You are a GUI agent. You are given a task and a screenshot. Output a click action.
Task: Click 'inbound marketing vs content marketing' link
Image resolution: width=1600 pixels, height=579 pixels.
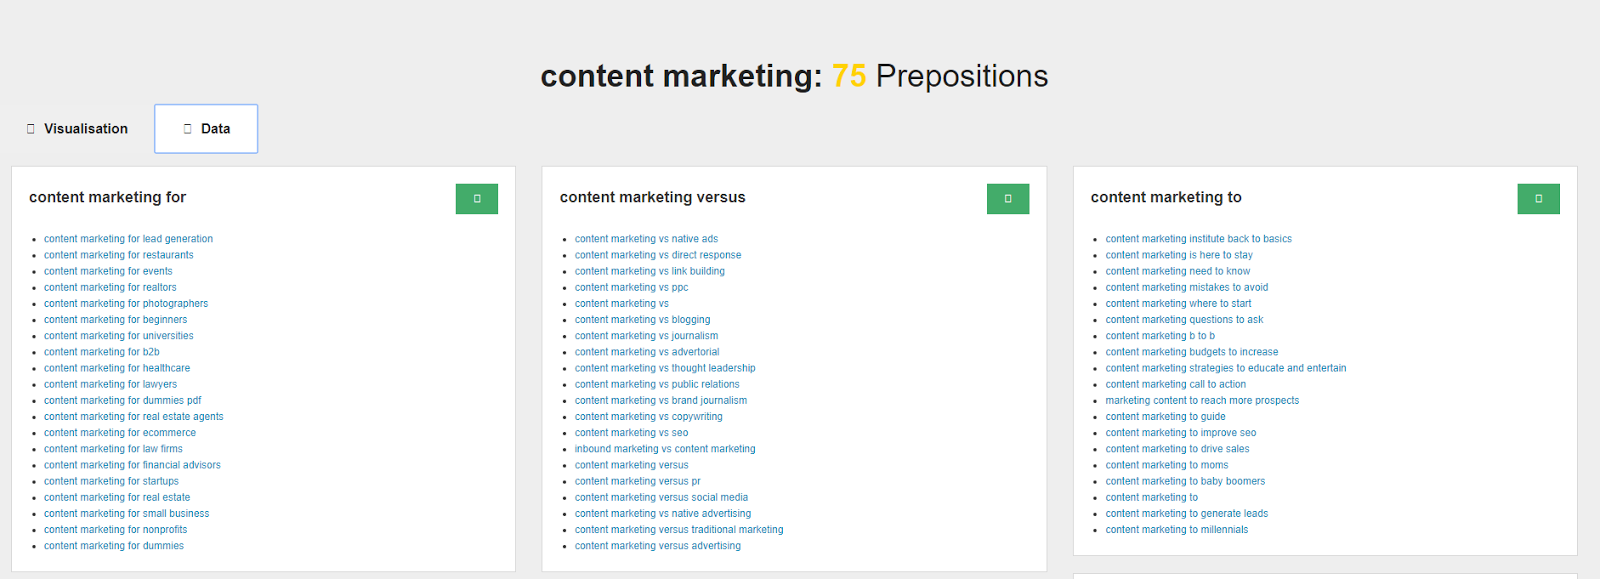click(x=665, y=449)
